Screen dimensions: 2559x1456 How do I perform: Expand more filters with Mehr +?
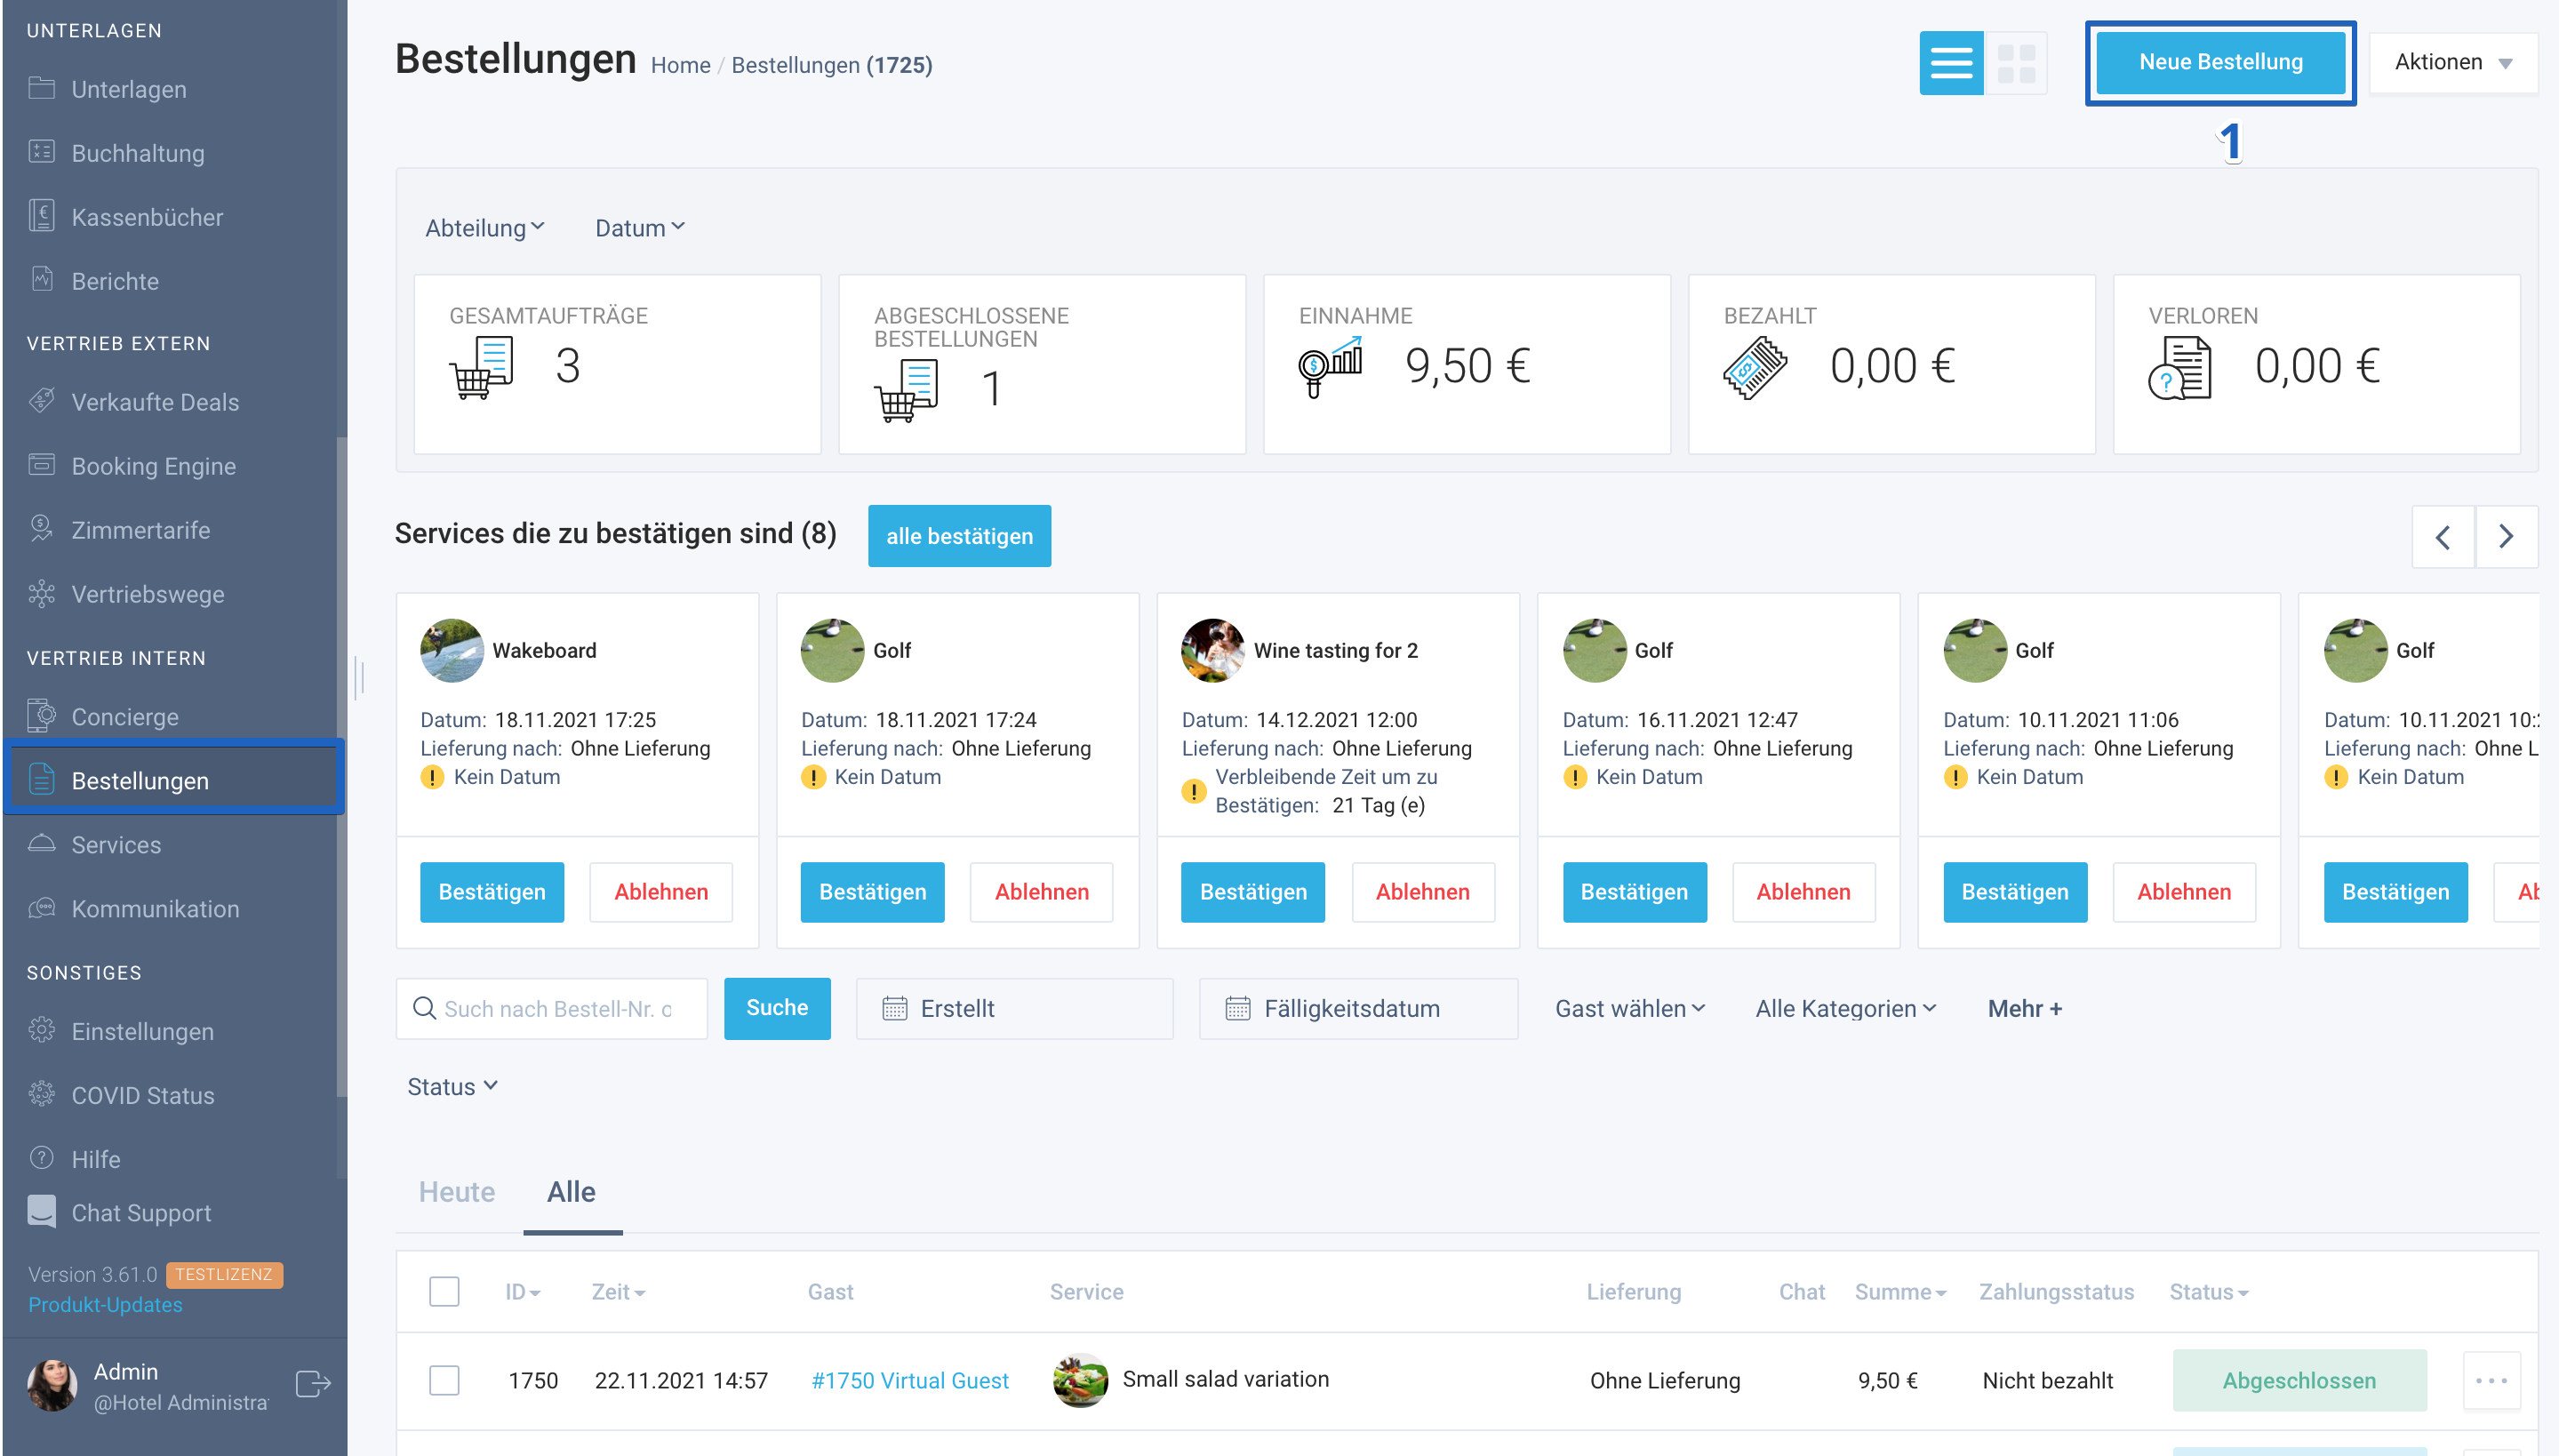point(2025,1008)
